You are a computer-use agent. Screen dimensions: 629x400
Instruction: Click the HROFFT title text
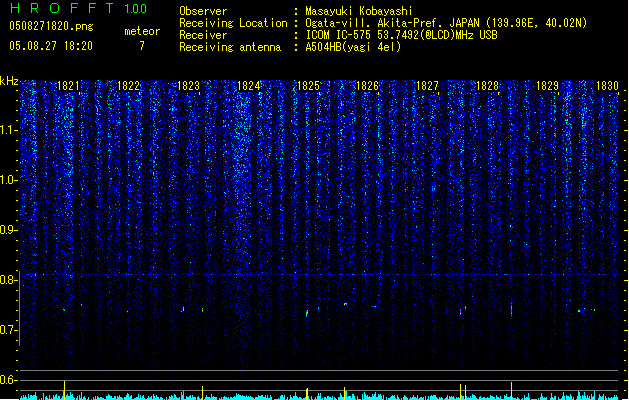[x=61, y=8]
